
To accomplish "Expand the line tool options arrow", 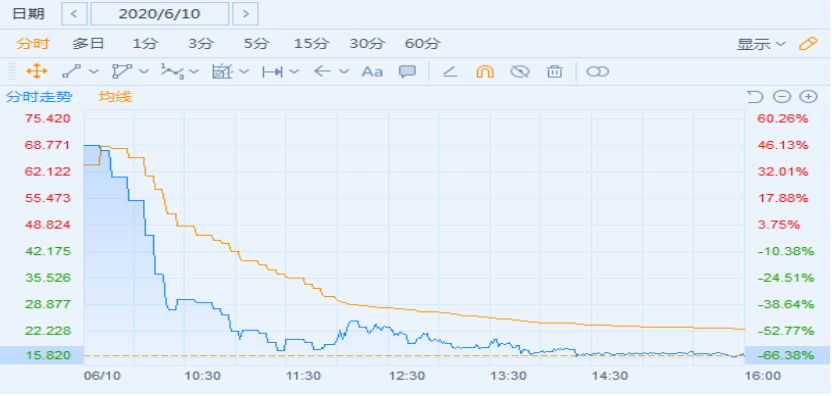I will pyautogui.click(x=94, y=72).
